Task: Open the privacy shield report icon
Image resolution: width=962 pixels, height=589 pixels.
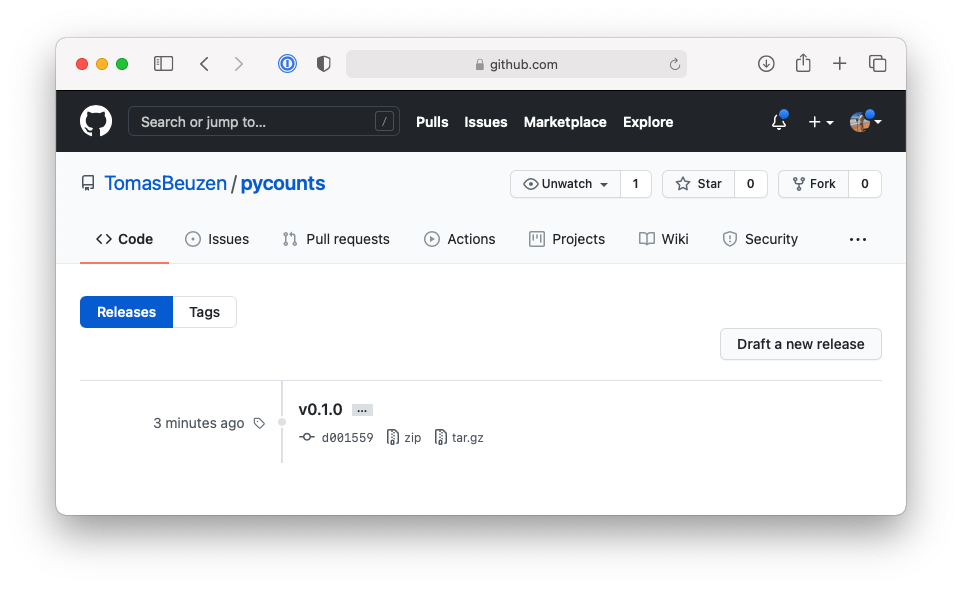Action: click(323, 64)
